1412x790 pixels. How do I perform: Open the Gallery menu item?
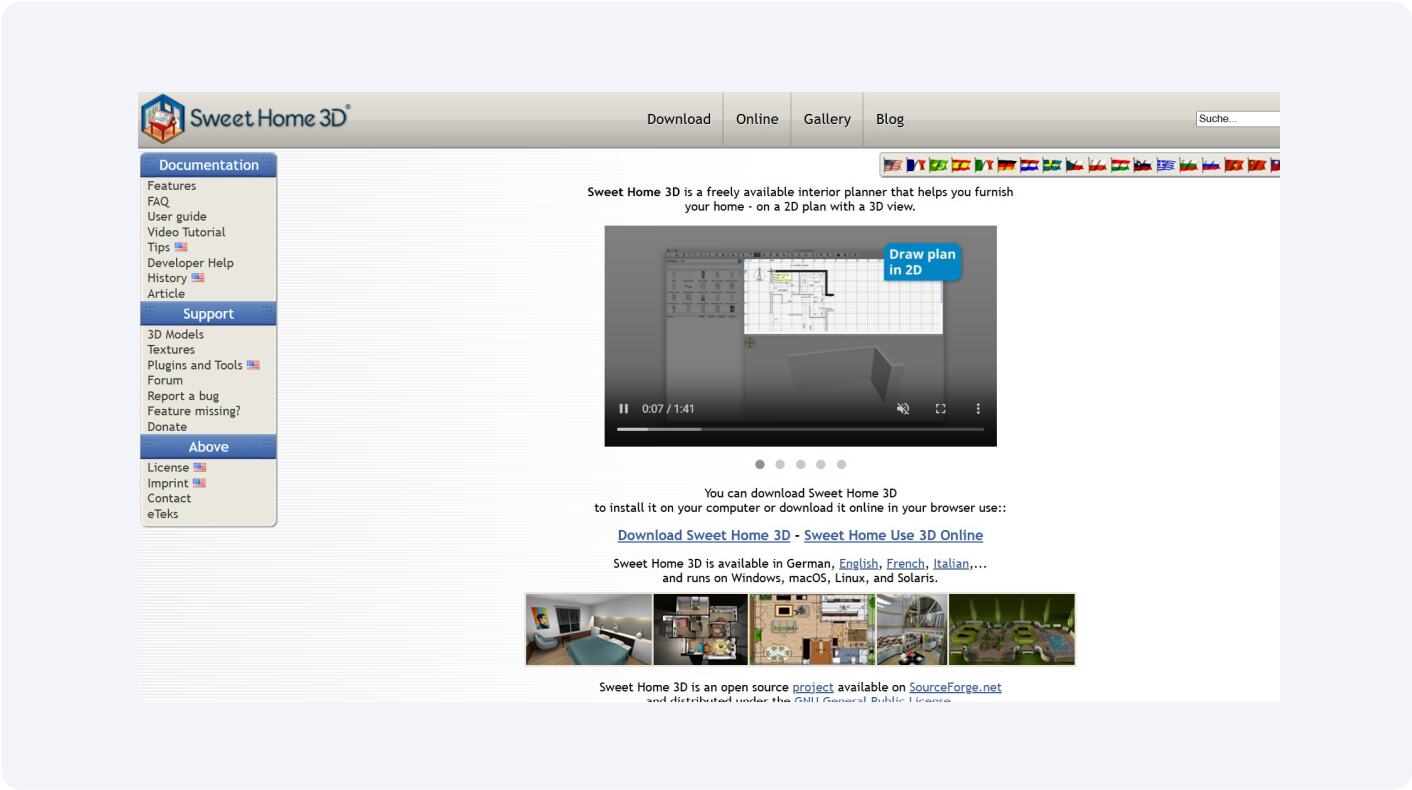pos(827,119)
